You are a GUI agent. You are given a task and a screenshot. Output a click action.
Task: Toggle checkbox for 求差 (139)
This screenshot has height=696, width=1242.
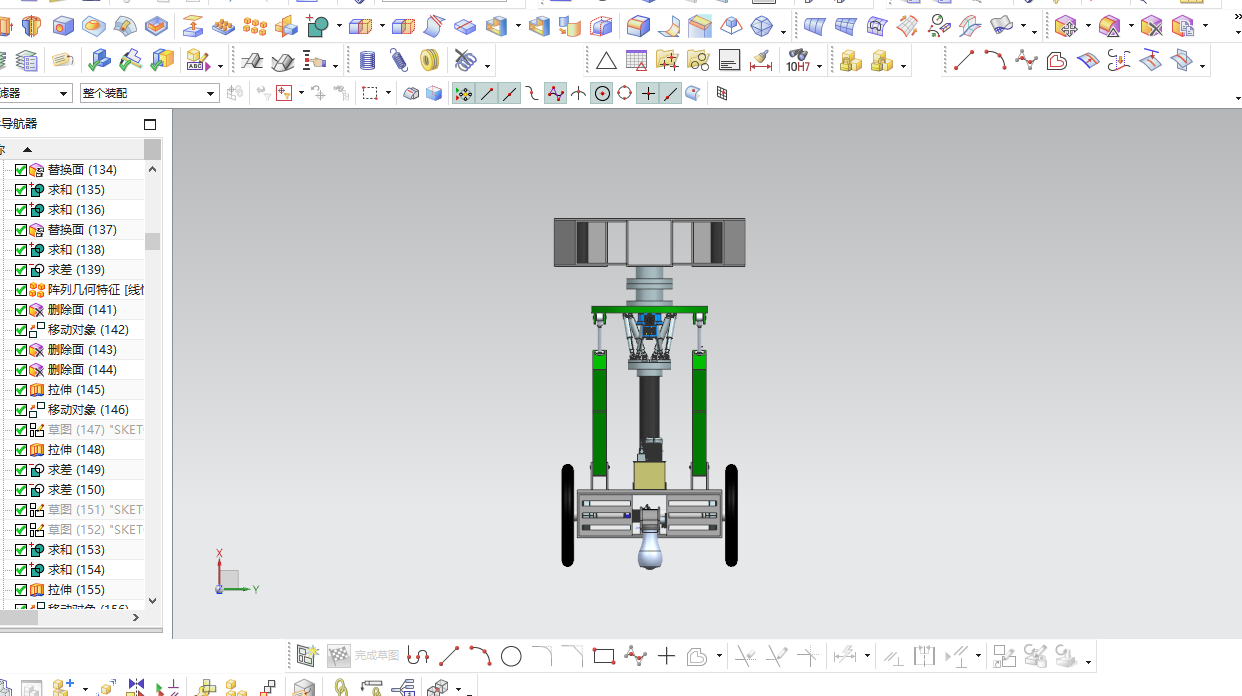point(21,270)
